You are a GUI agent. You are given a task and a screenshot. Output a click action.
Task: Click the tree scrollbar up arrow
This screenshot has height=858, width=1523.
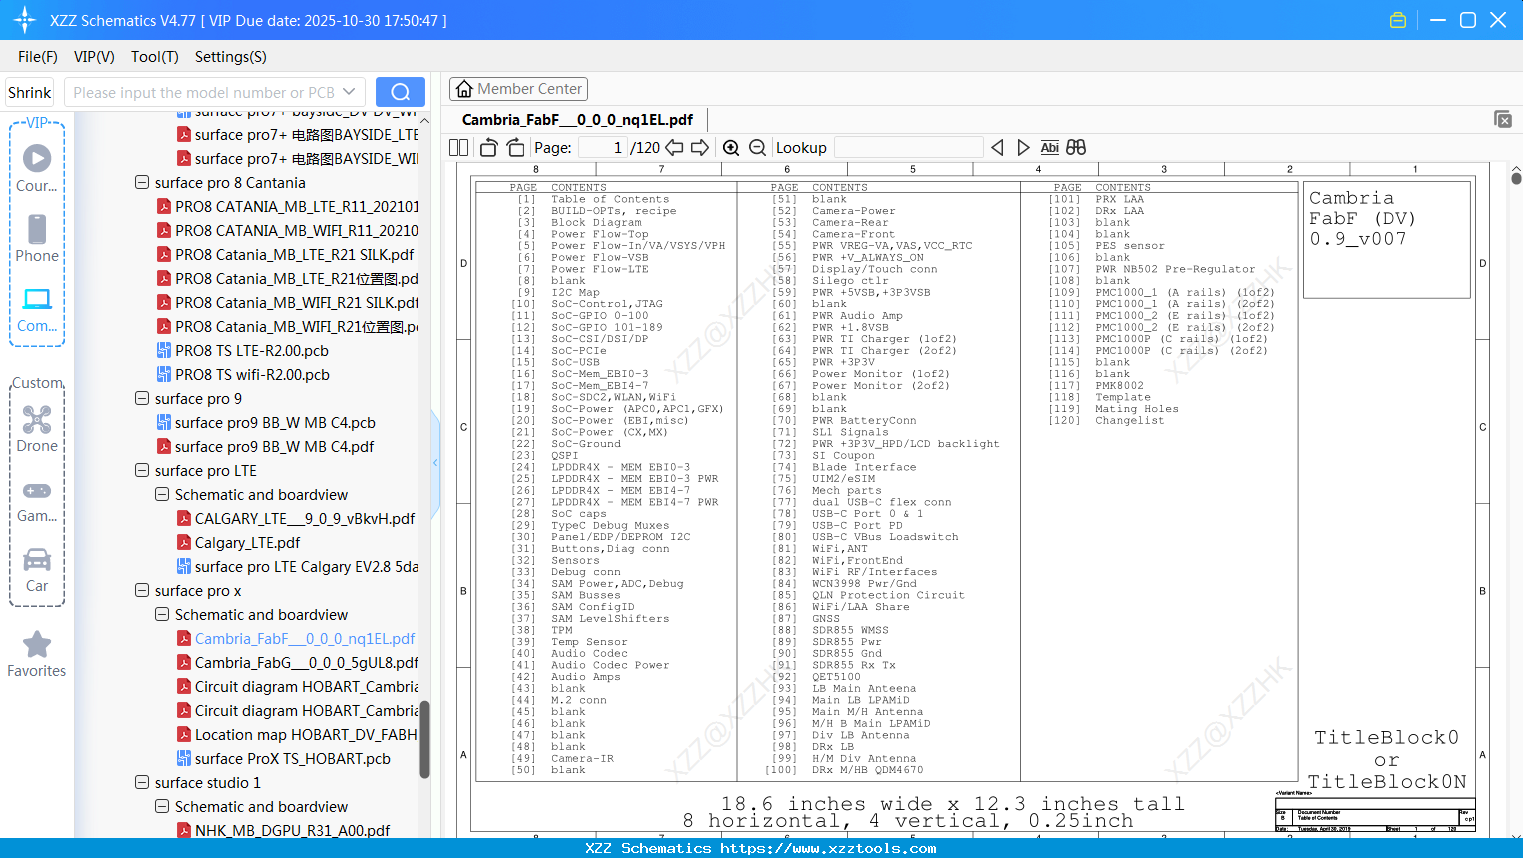pos(424,120)
